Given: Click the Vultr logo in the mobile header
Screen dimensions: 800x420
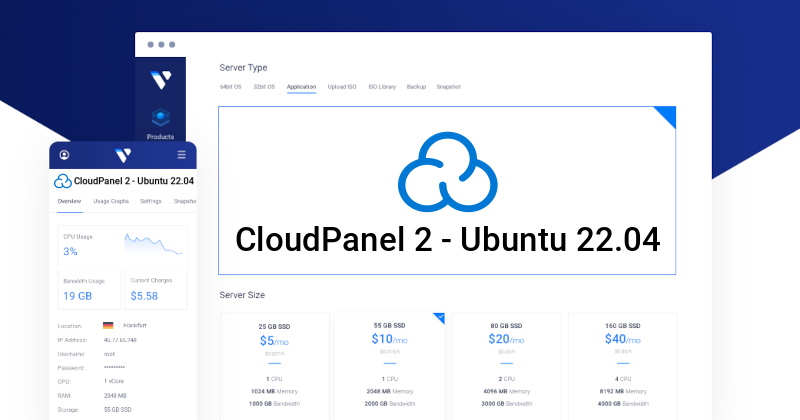Looking at the screenshot, I should pyautogui.click(x=123, y=155).
